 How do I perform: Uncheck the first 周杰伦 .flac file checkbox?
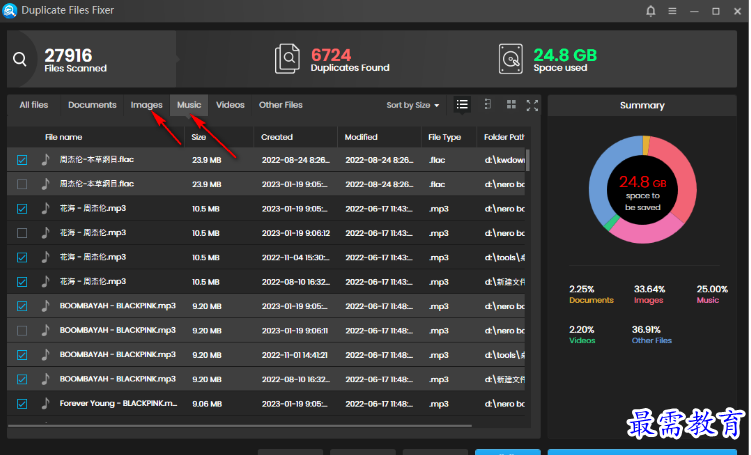click(x=22, y=160)
